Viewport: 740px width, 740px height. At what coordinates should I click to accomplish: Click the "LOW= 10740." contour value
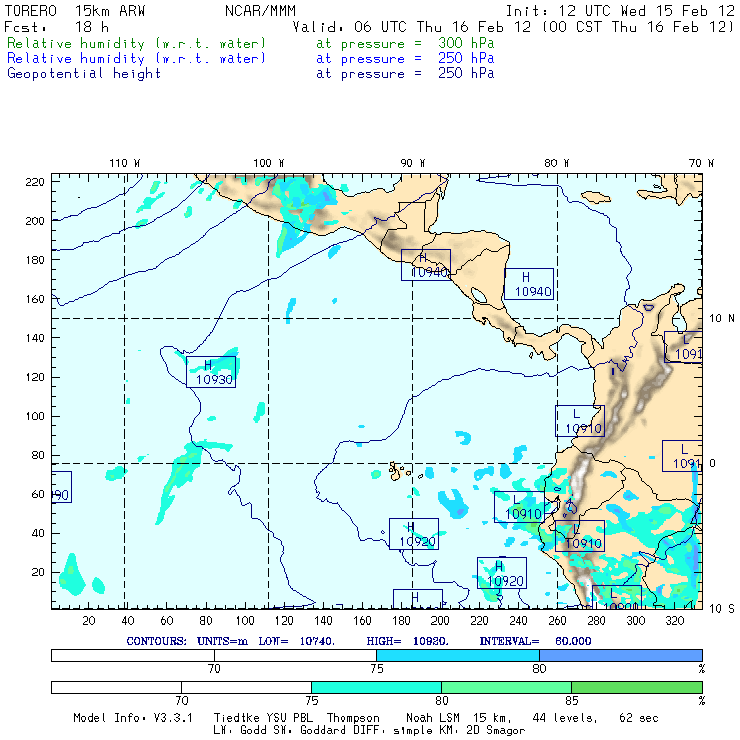(x=296, y=641)
